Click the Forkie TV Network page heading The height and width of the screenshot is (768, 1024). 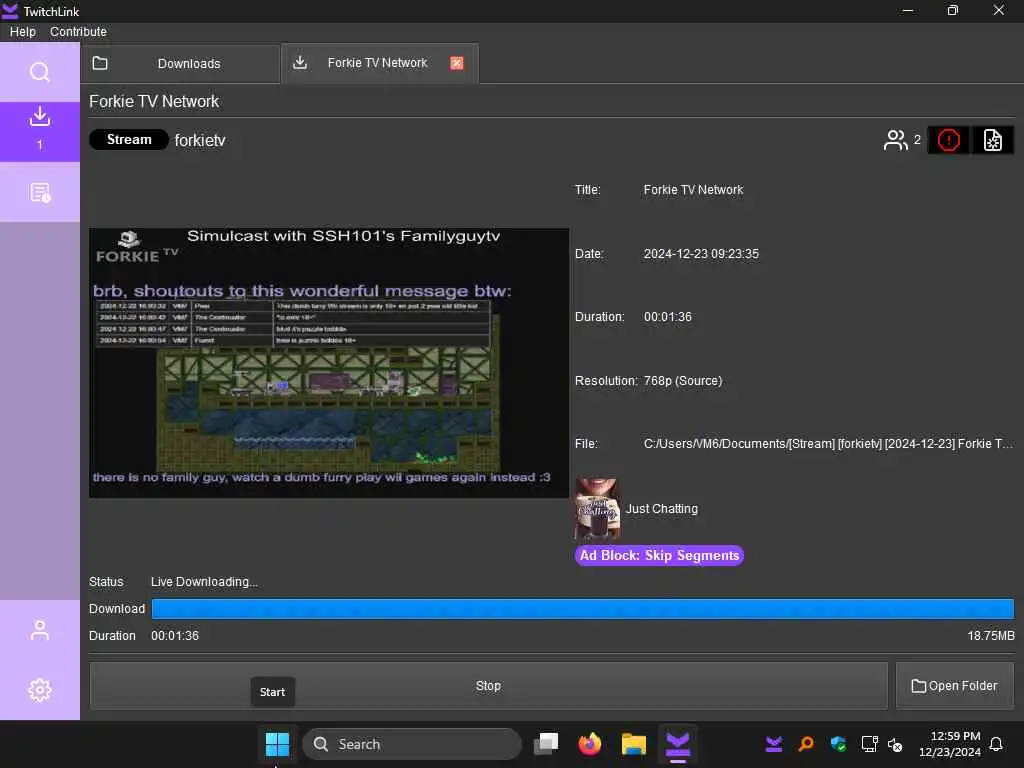coord(154,101)
